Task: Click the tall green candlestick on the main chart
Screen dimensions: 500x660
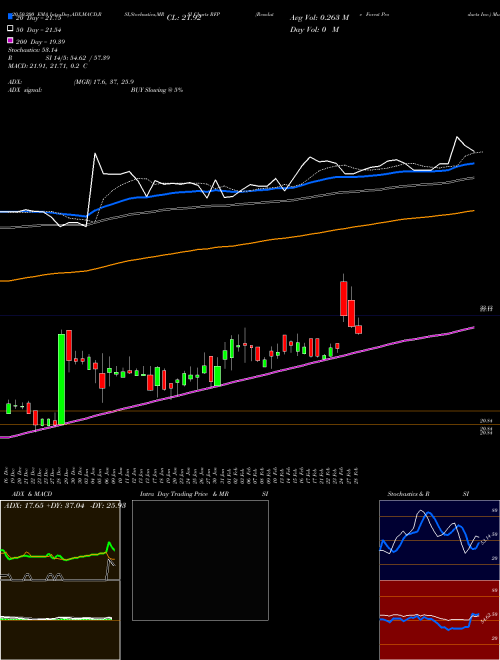Action: [x=61, y=379]
